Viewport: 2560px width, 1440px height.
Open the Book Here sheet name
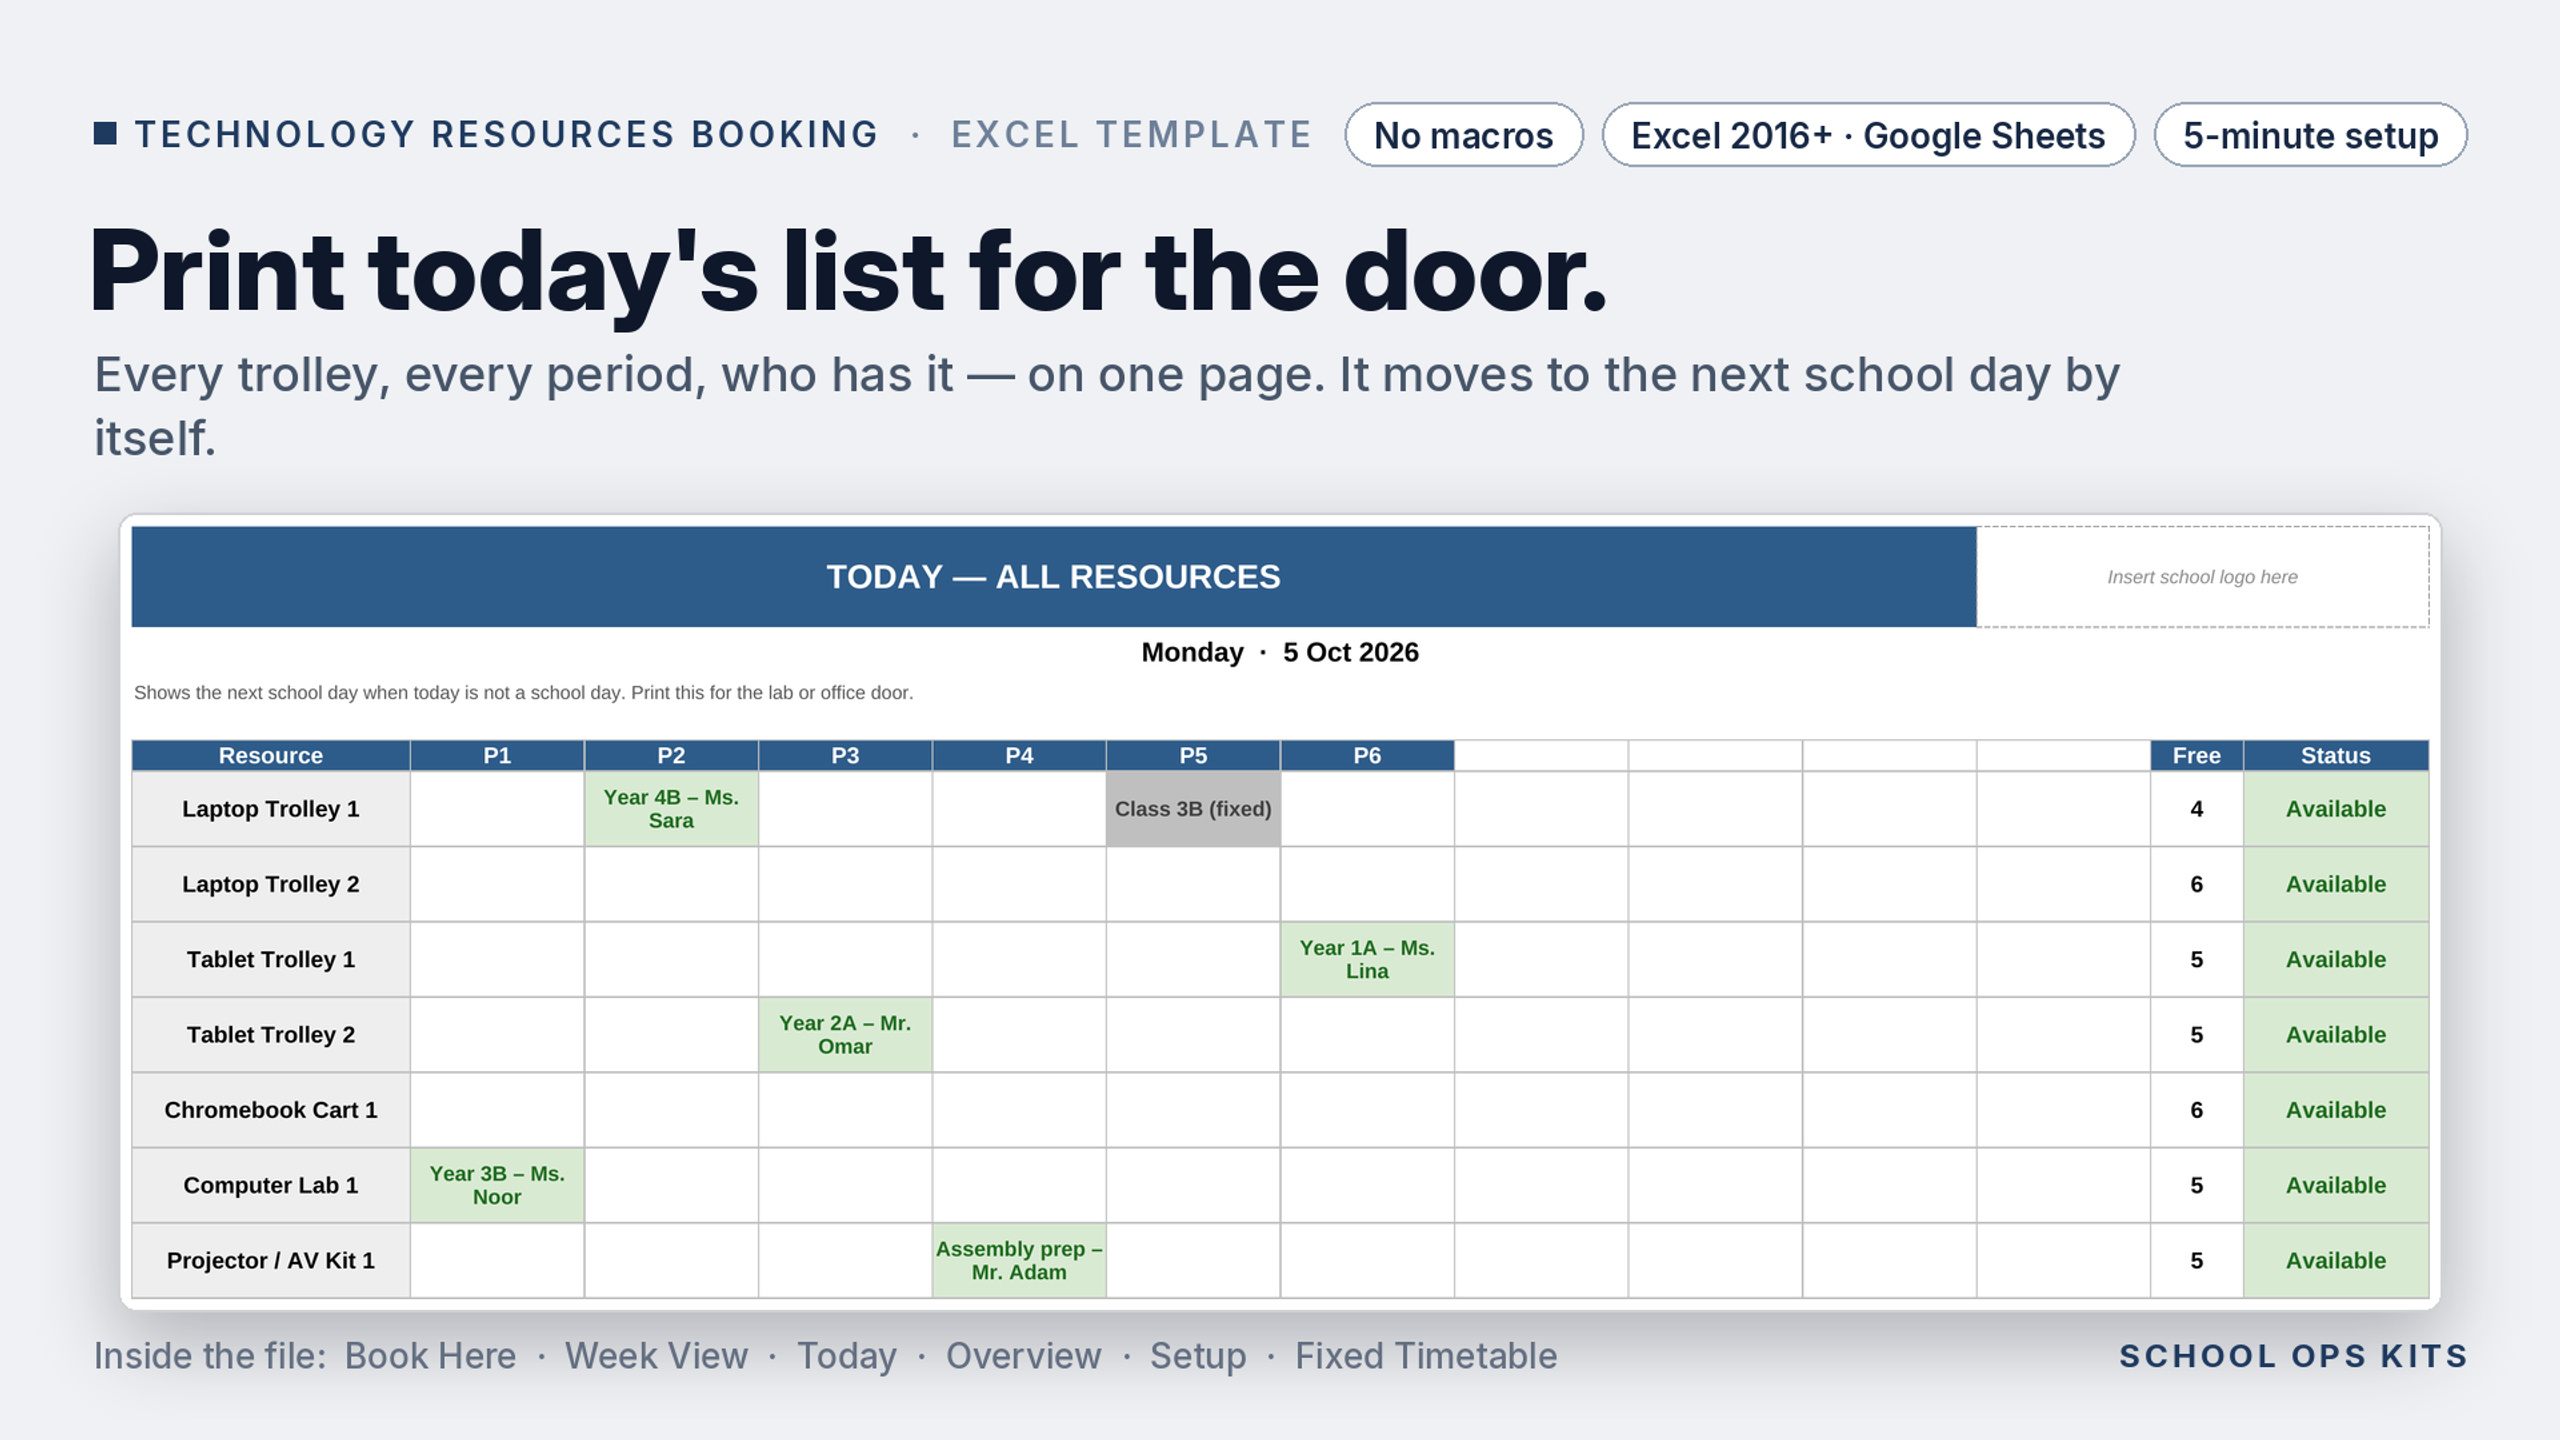[x=430, y=1356]
